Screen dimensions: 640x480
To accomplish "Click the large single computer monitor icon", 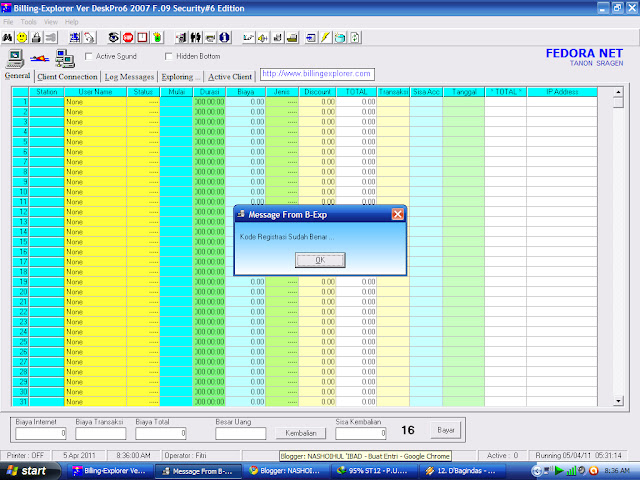I will pyautogui.click(x=15, y=58).
